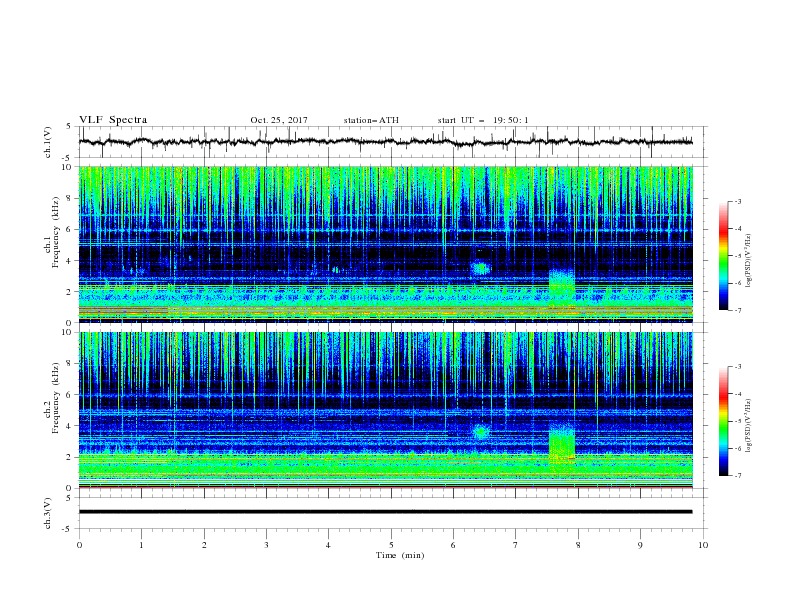Click the -7 tick on ch.2 colorbar
The width and height of the screenshot is (792, 612).
click(737, 476)
